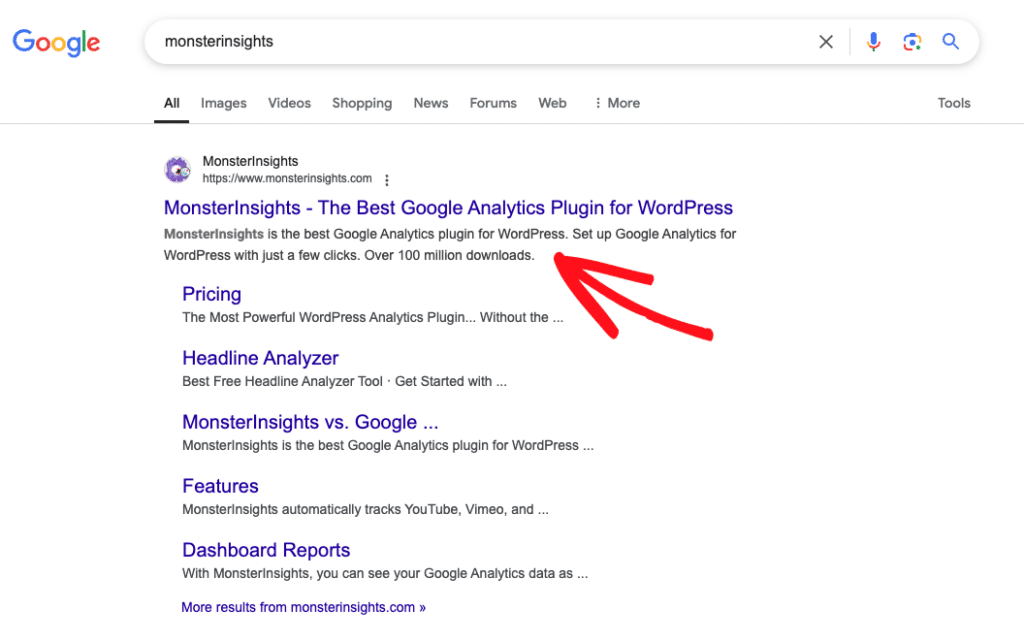Open result details via the three-dot icon
Screen dimensions: 1024x641
tap(387, 180)
